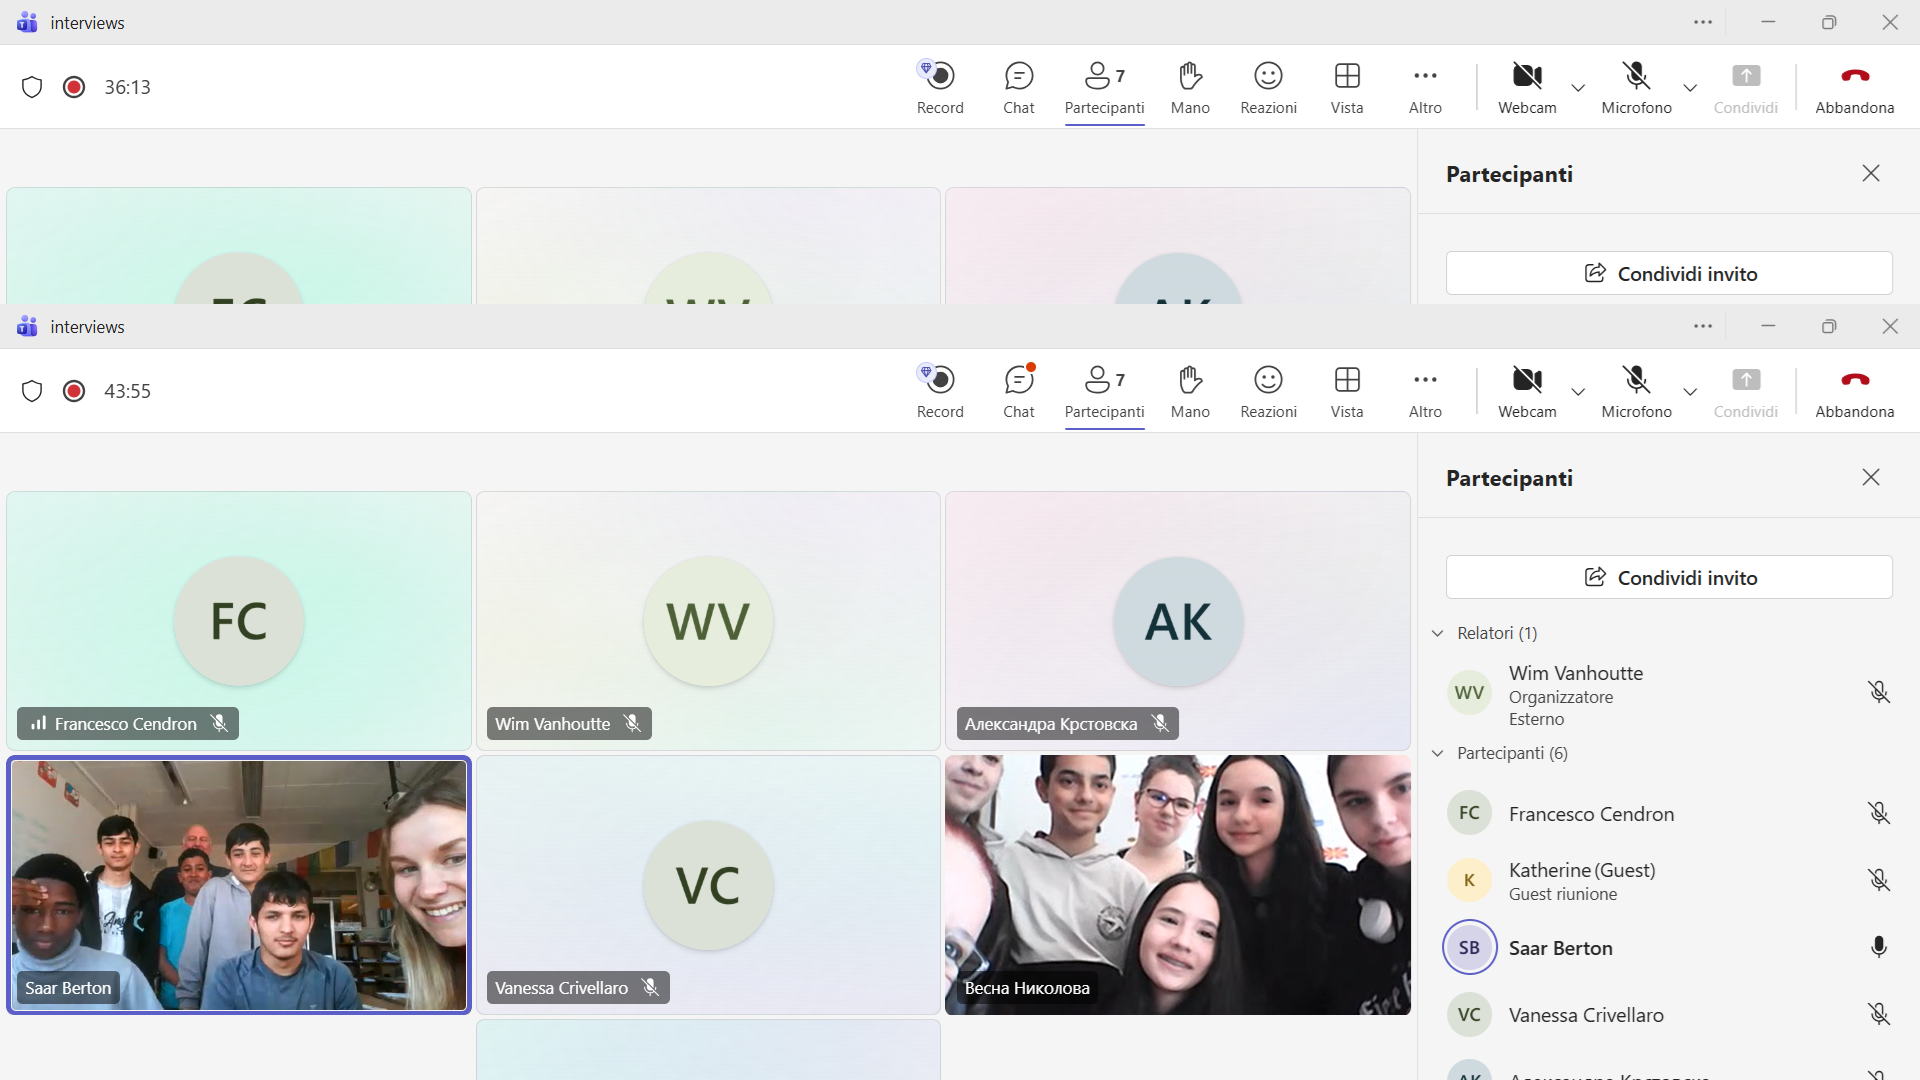1920x1080 pixels.
Task: Open Altro menu in the front window
Action: (1425, 392)
